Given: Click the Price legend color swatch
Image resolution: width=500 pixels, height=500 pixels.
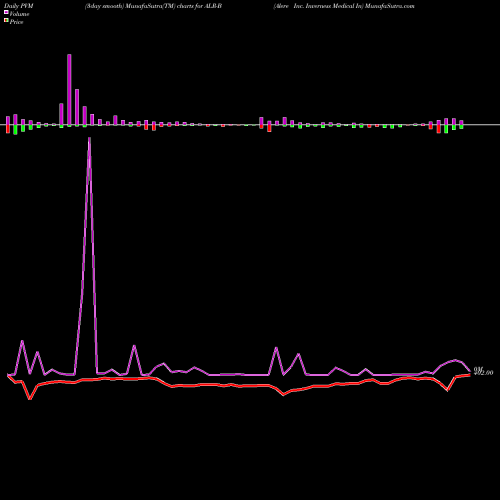Looking at the screenshot, I should 6,21.
